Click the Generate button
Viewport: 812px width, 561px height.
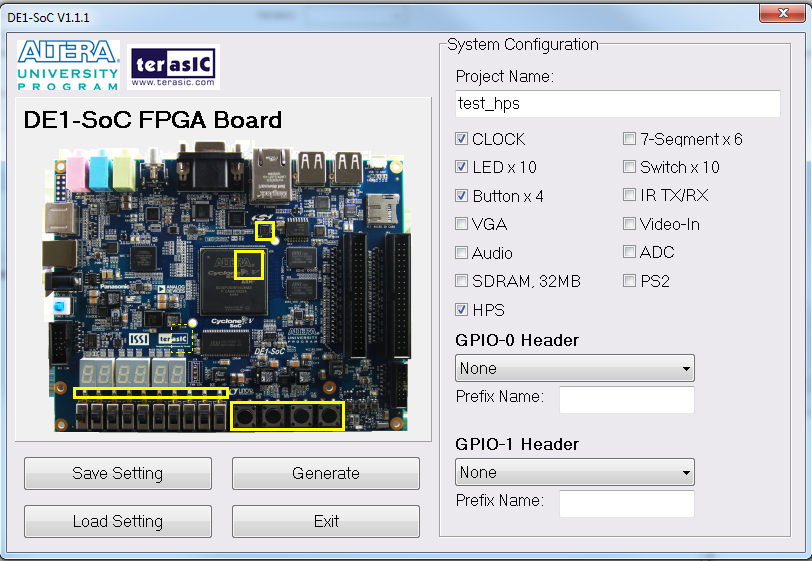click(x=326, y=473)
